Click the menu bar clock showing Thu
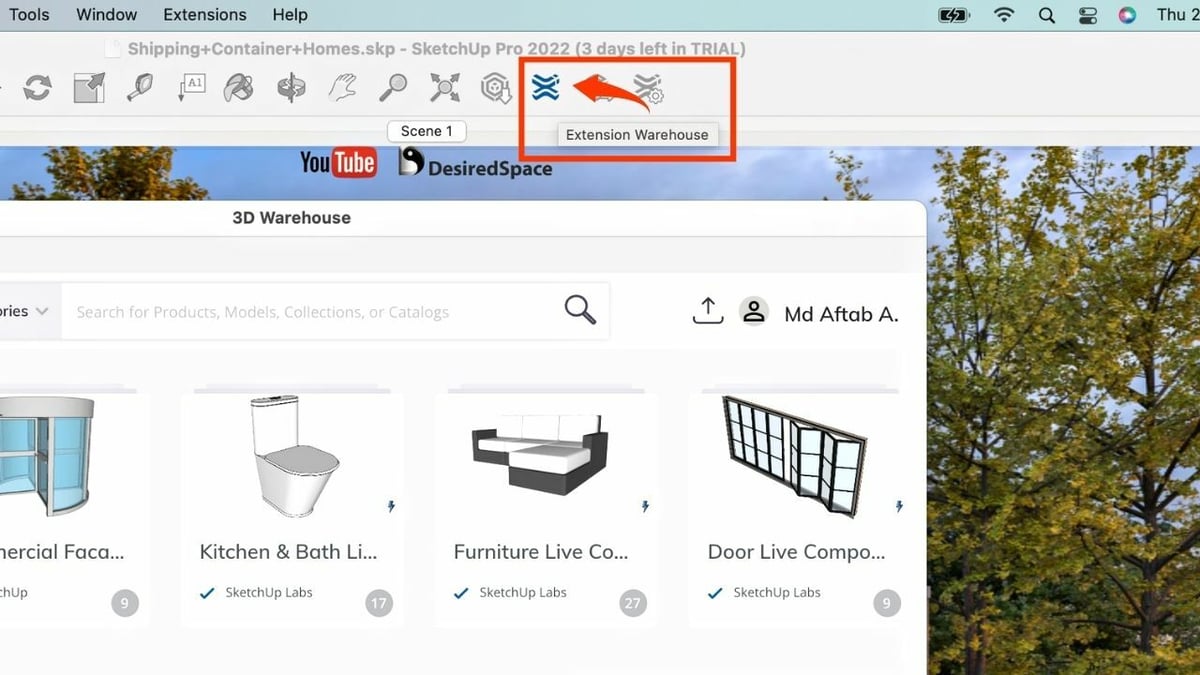1200x675 pixels. click(1178, 15)
